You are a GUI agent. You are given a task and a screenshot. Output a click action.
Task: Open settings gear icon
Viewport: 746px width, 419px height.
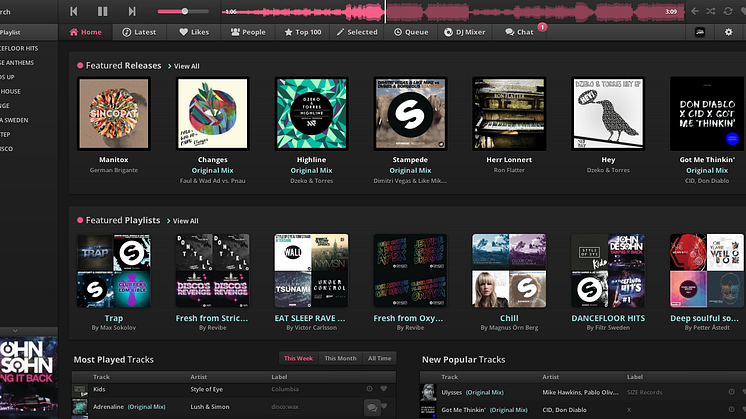pos(728,32)
